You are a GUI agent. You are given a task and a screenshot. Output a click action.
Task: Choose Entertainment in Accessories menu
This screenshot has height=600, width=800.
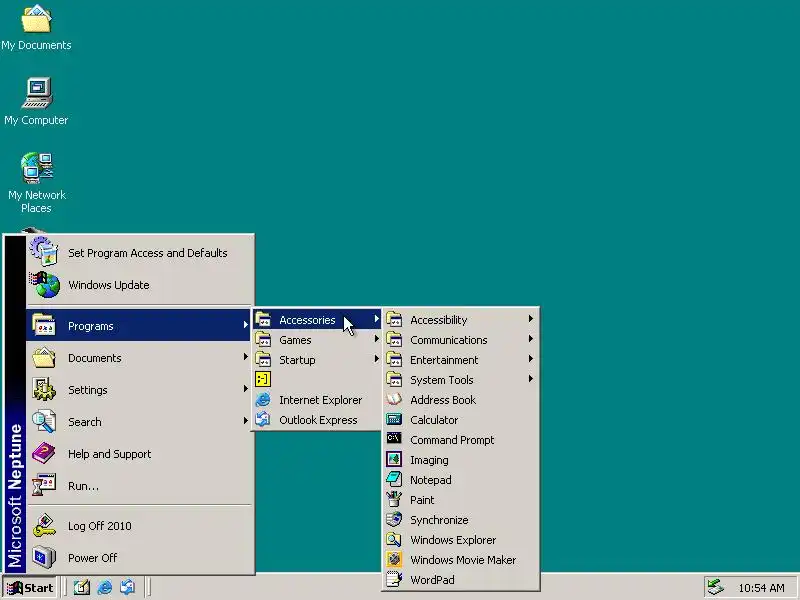point(461,359)
